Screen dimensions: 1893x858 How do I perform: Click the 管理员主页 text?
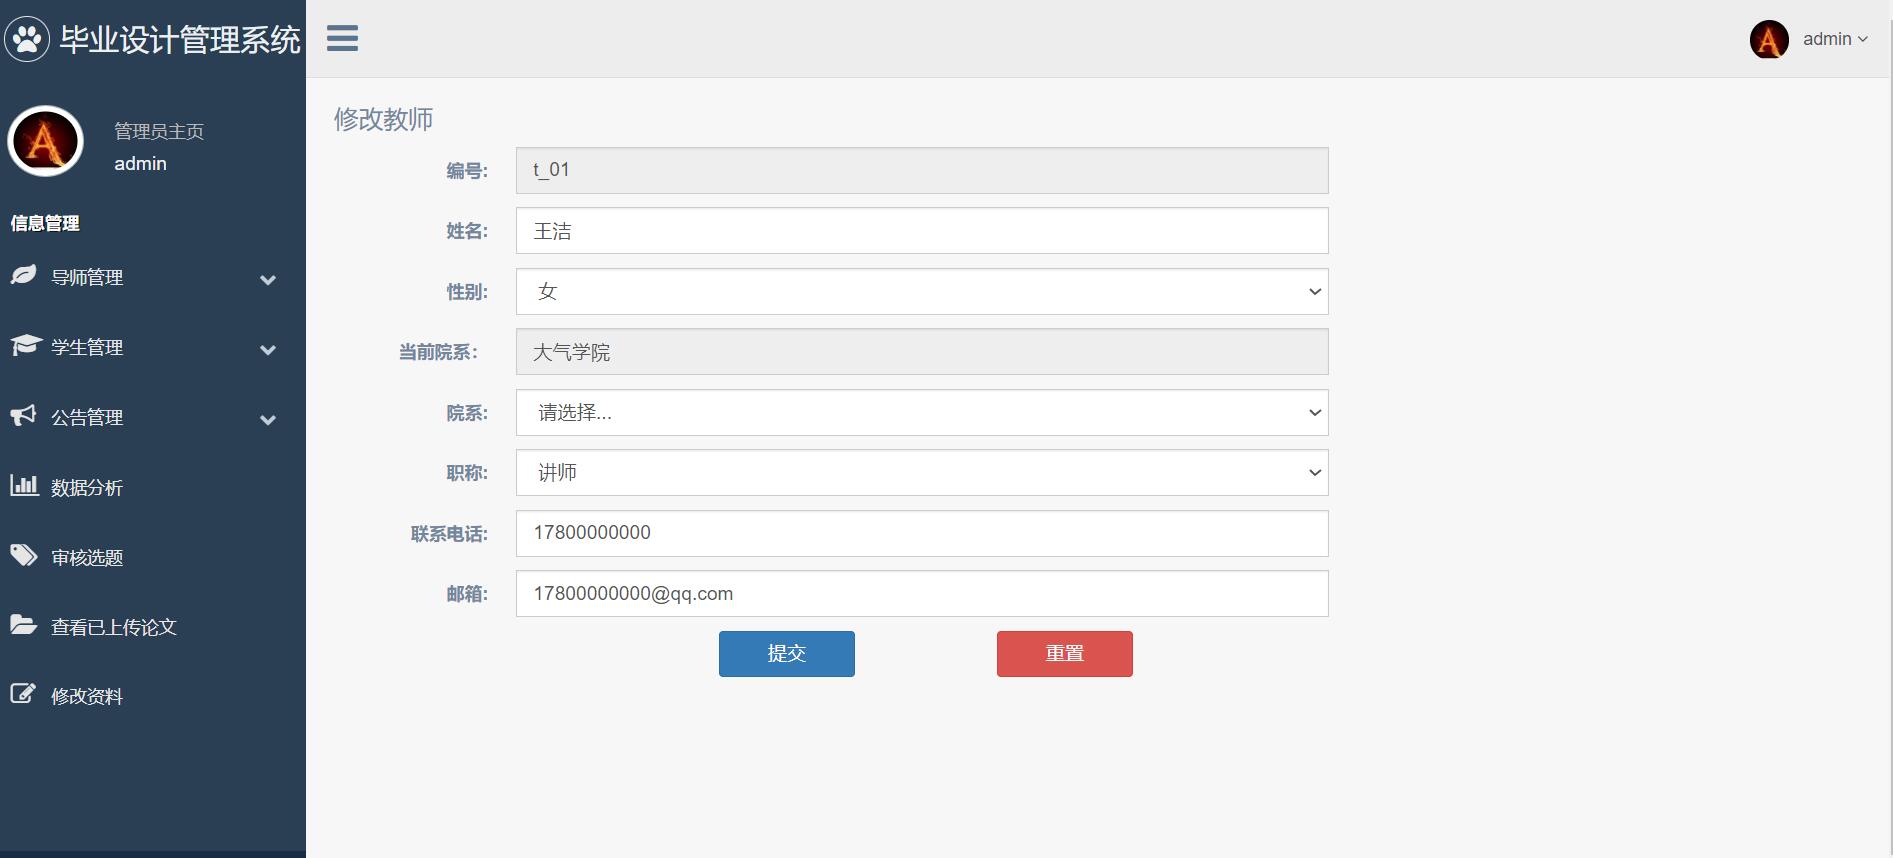(159, 131)
